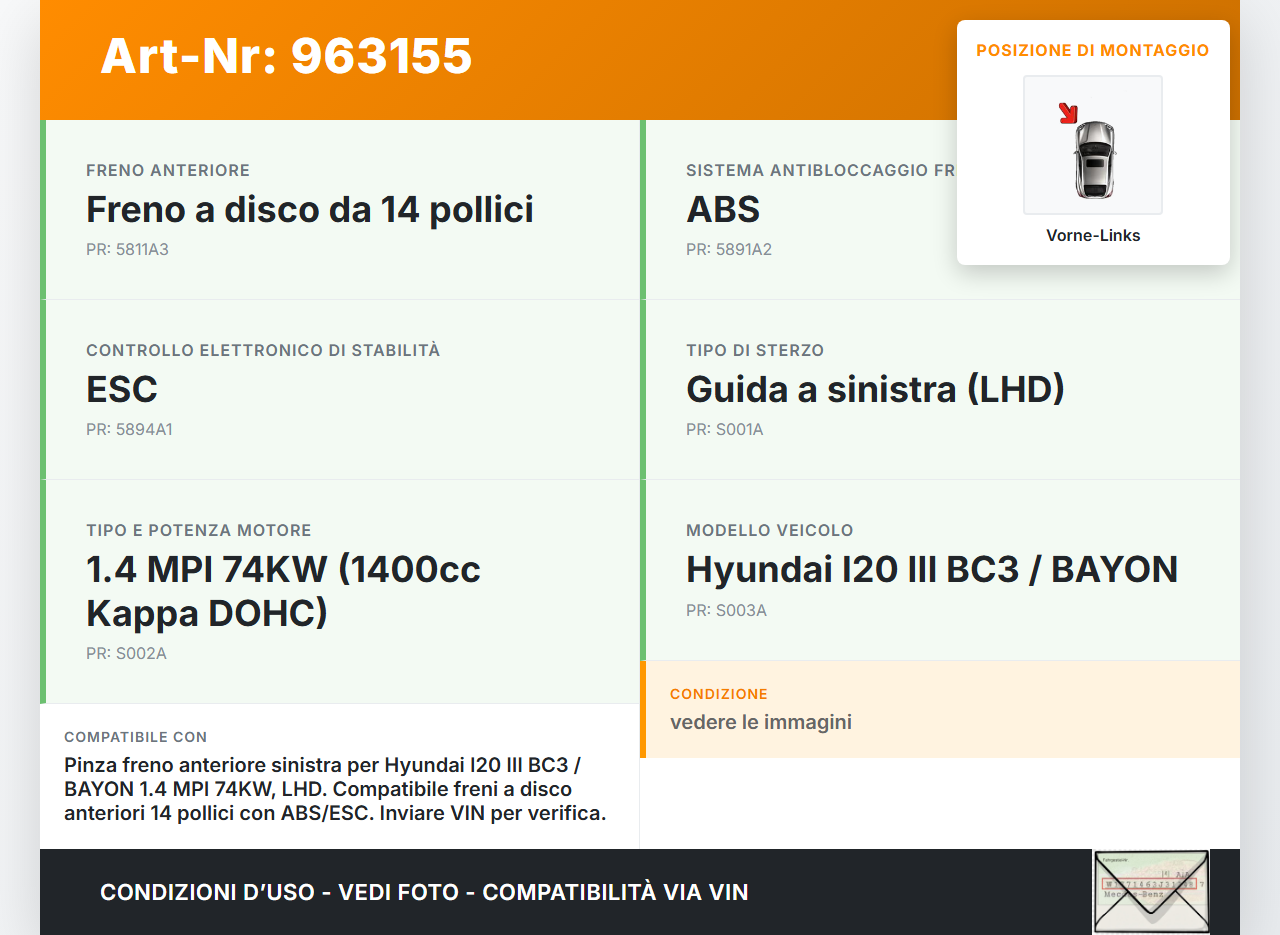Viewport: 1280px width, 935px height.
Task: Click the code PR: 5894A1
Action: tap(129, 430)
